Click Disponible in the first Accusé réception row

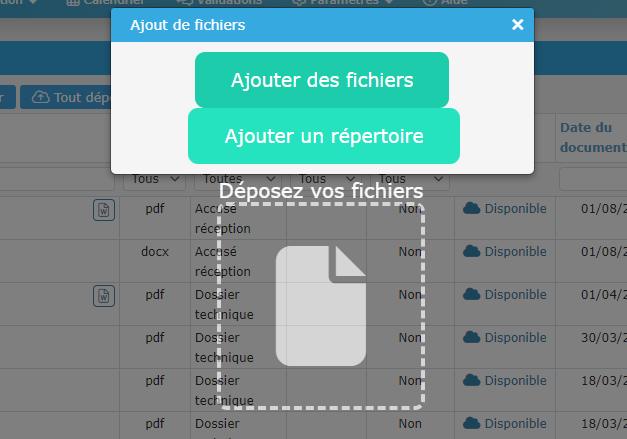click(515, 208)
